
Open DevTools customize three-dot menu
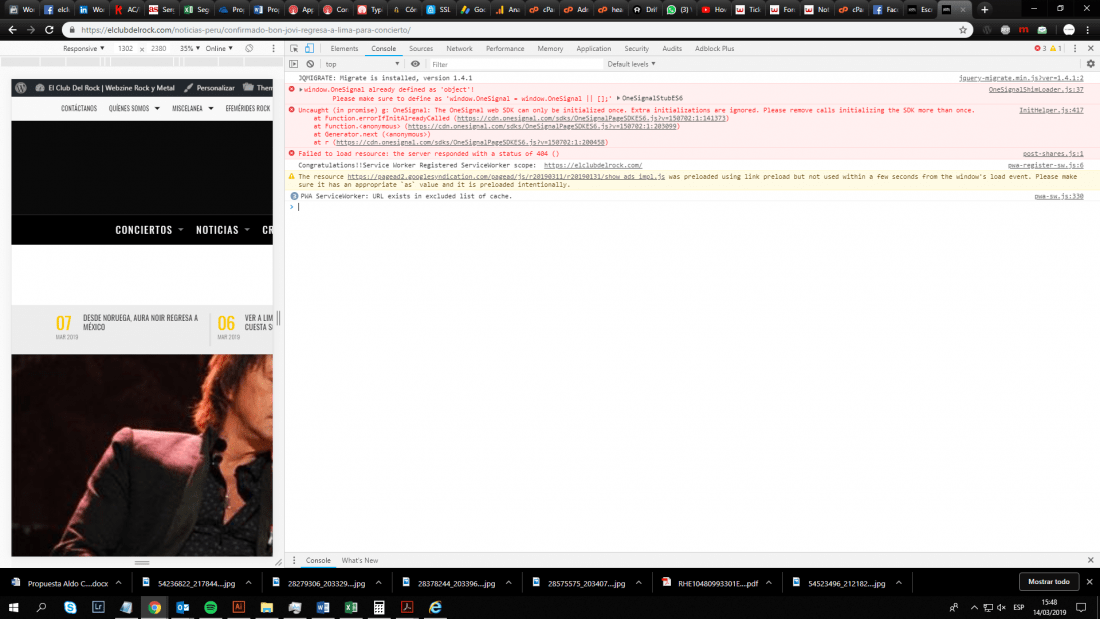pos(1075,48)
